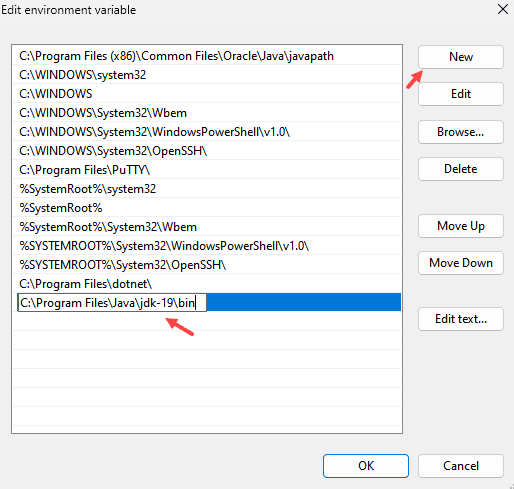The height and width of the screenshot is (489, 514).
Task: Select the C:\WINDOWS\System32\Wbem entry
Action: 207,113
